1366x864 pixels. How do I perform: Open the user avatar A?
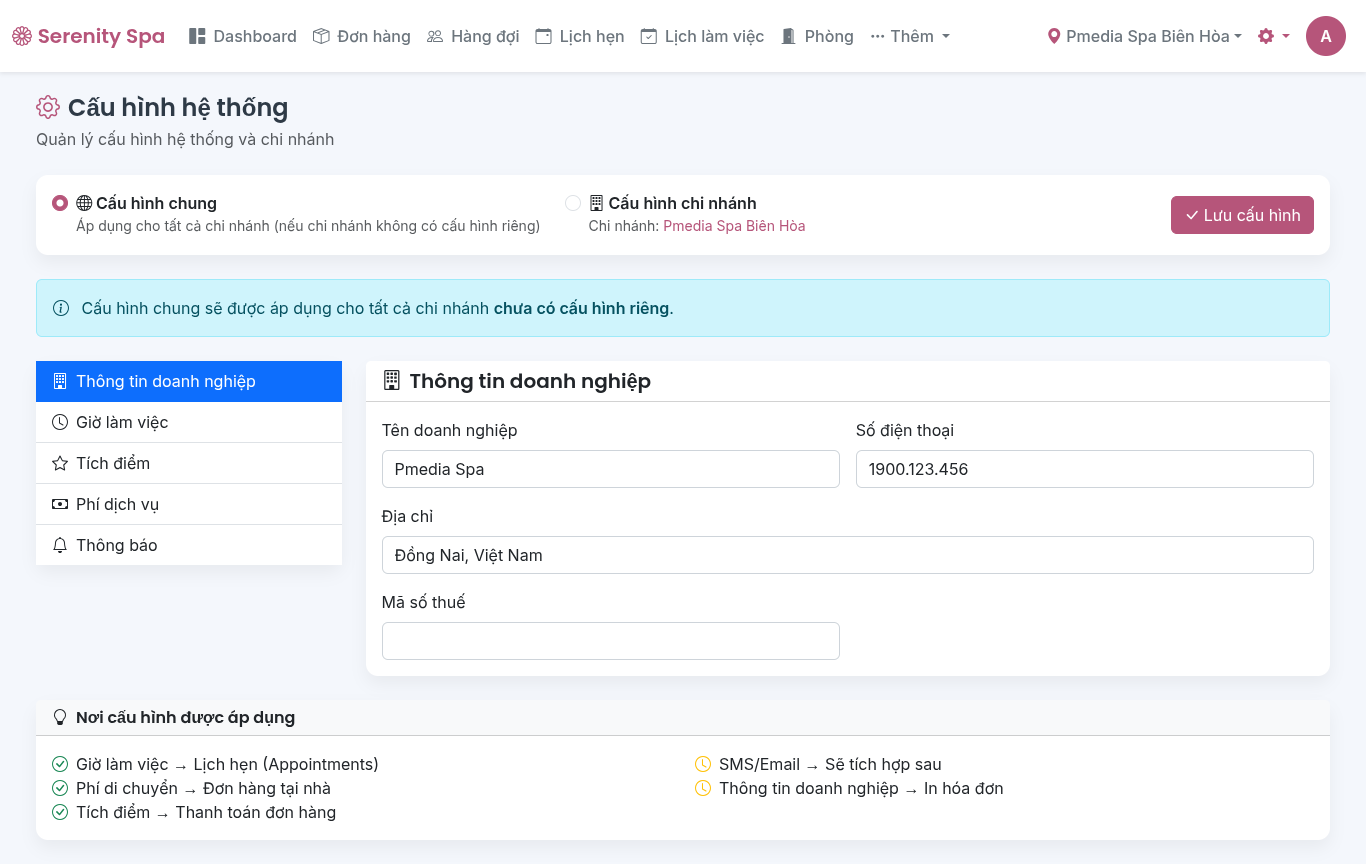click(x=1325, y=36)
